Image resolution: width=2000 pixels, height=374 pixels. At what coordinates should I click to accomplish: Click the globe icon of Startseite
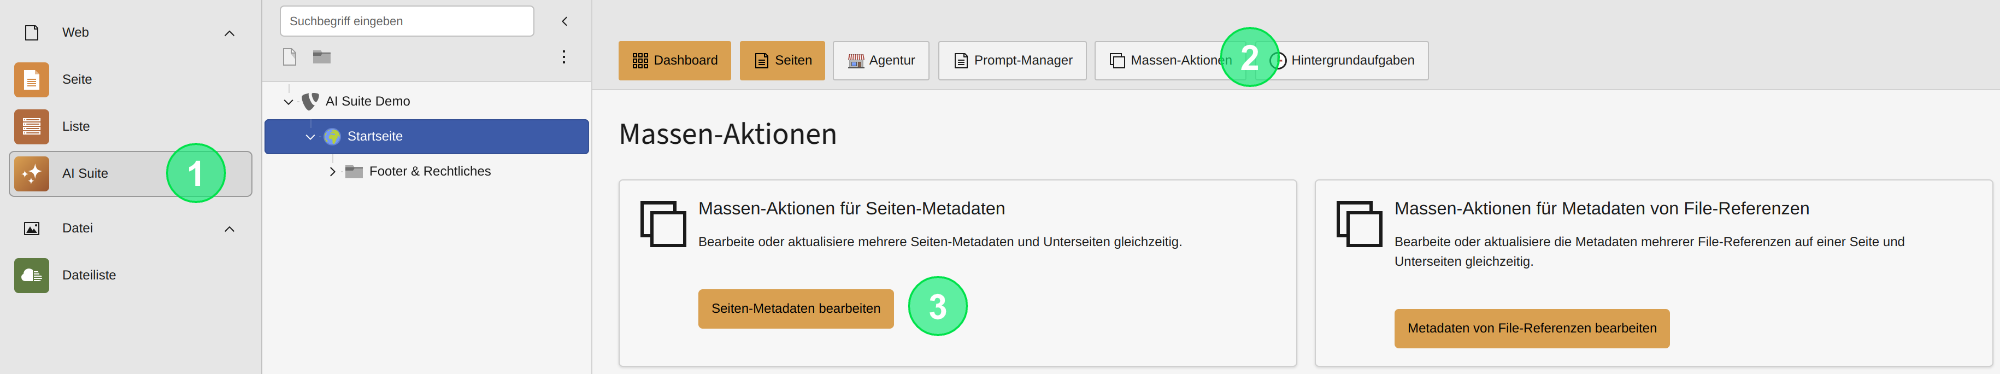(x=332, y=137)
